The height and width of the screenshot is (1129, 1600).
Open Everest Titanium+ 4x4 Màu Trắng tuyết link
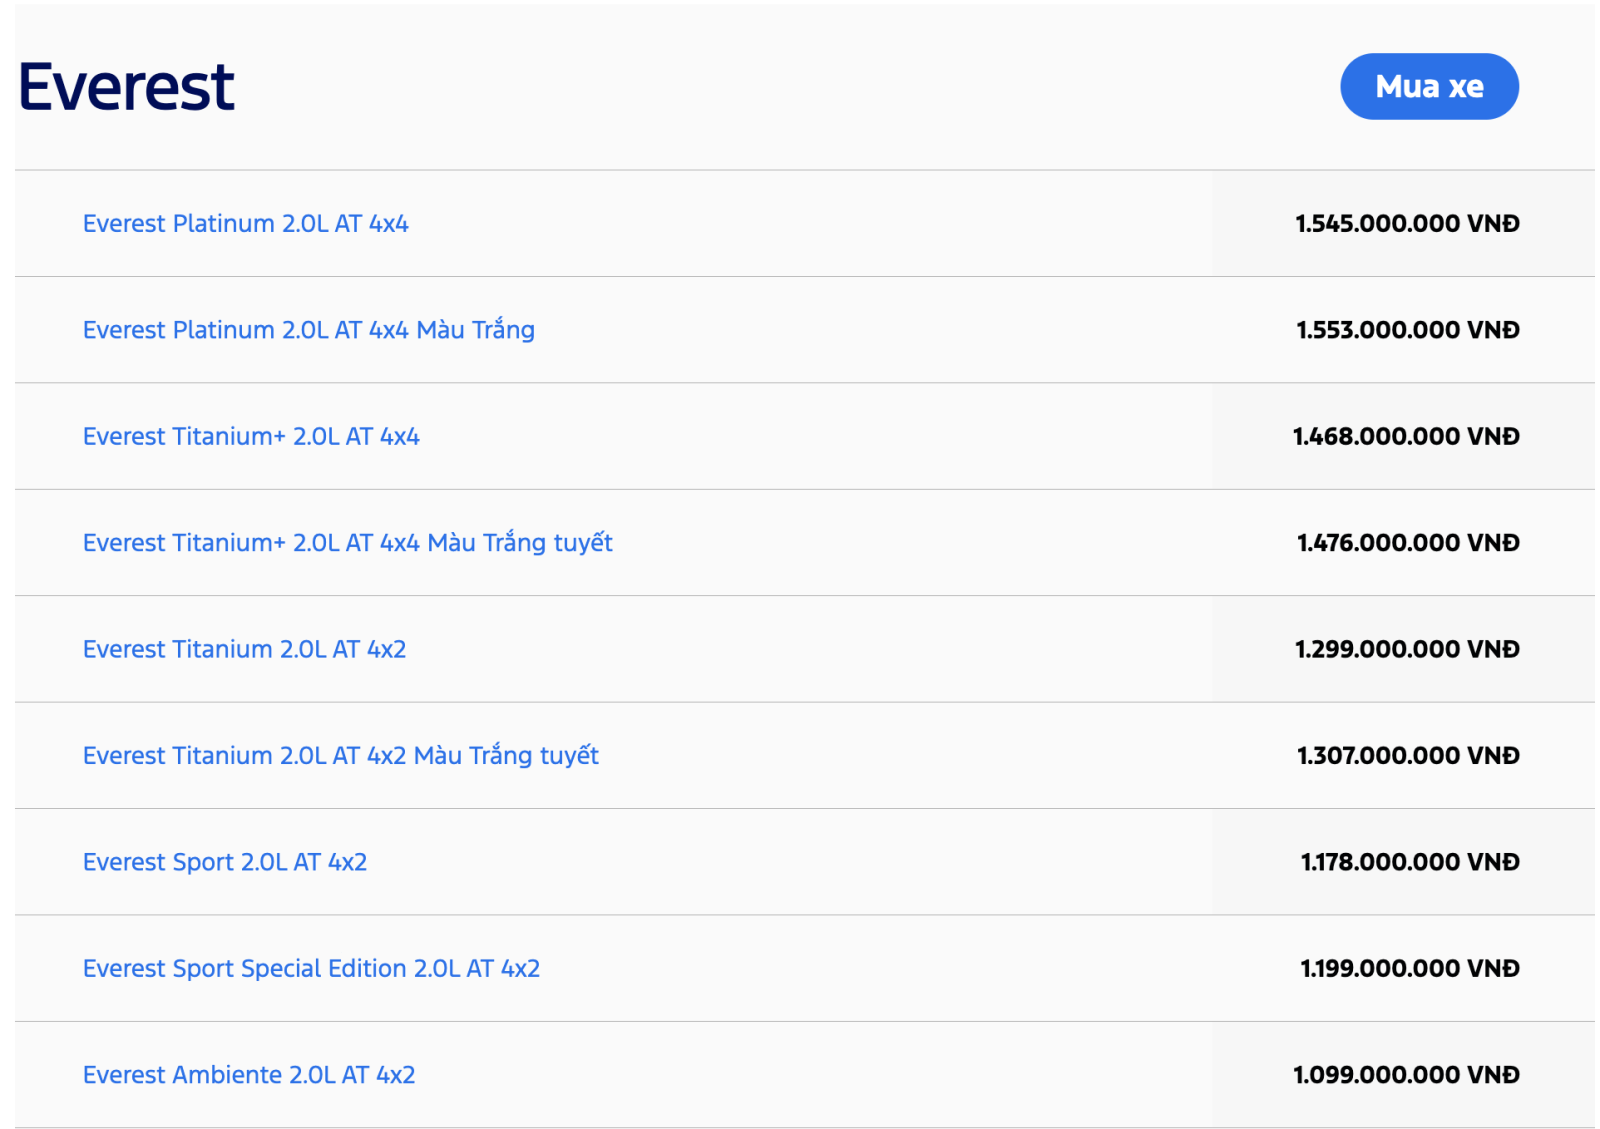[347, 543]
